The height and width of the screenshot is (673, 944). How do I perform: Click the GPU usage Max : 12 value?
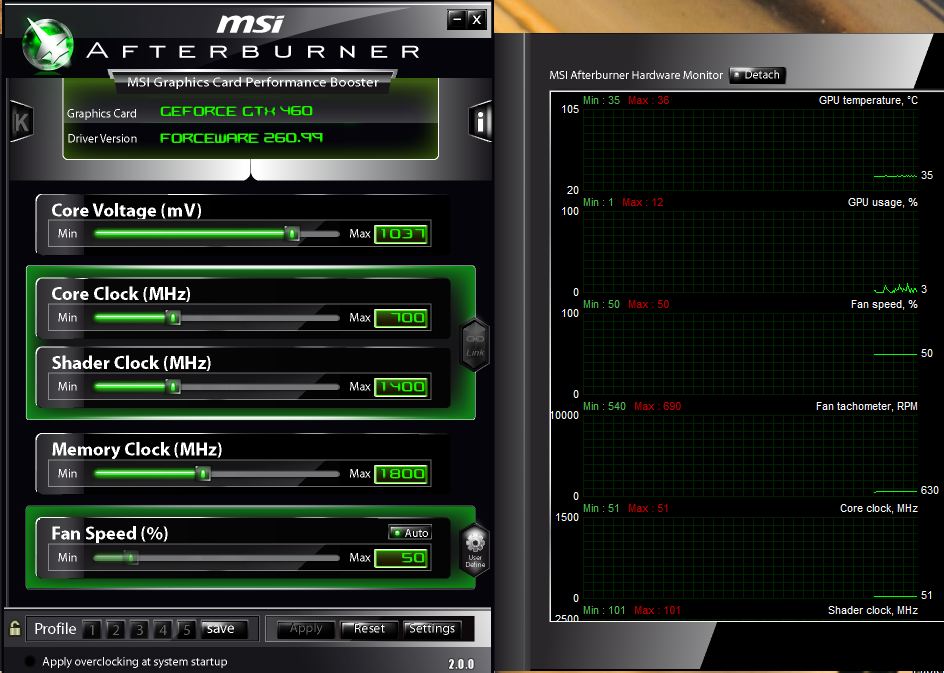(642, 202)
